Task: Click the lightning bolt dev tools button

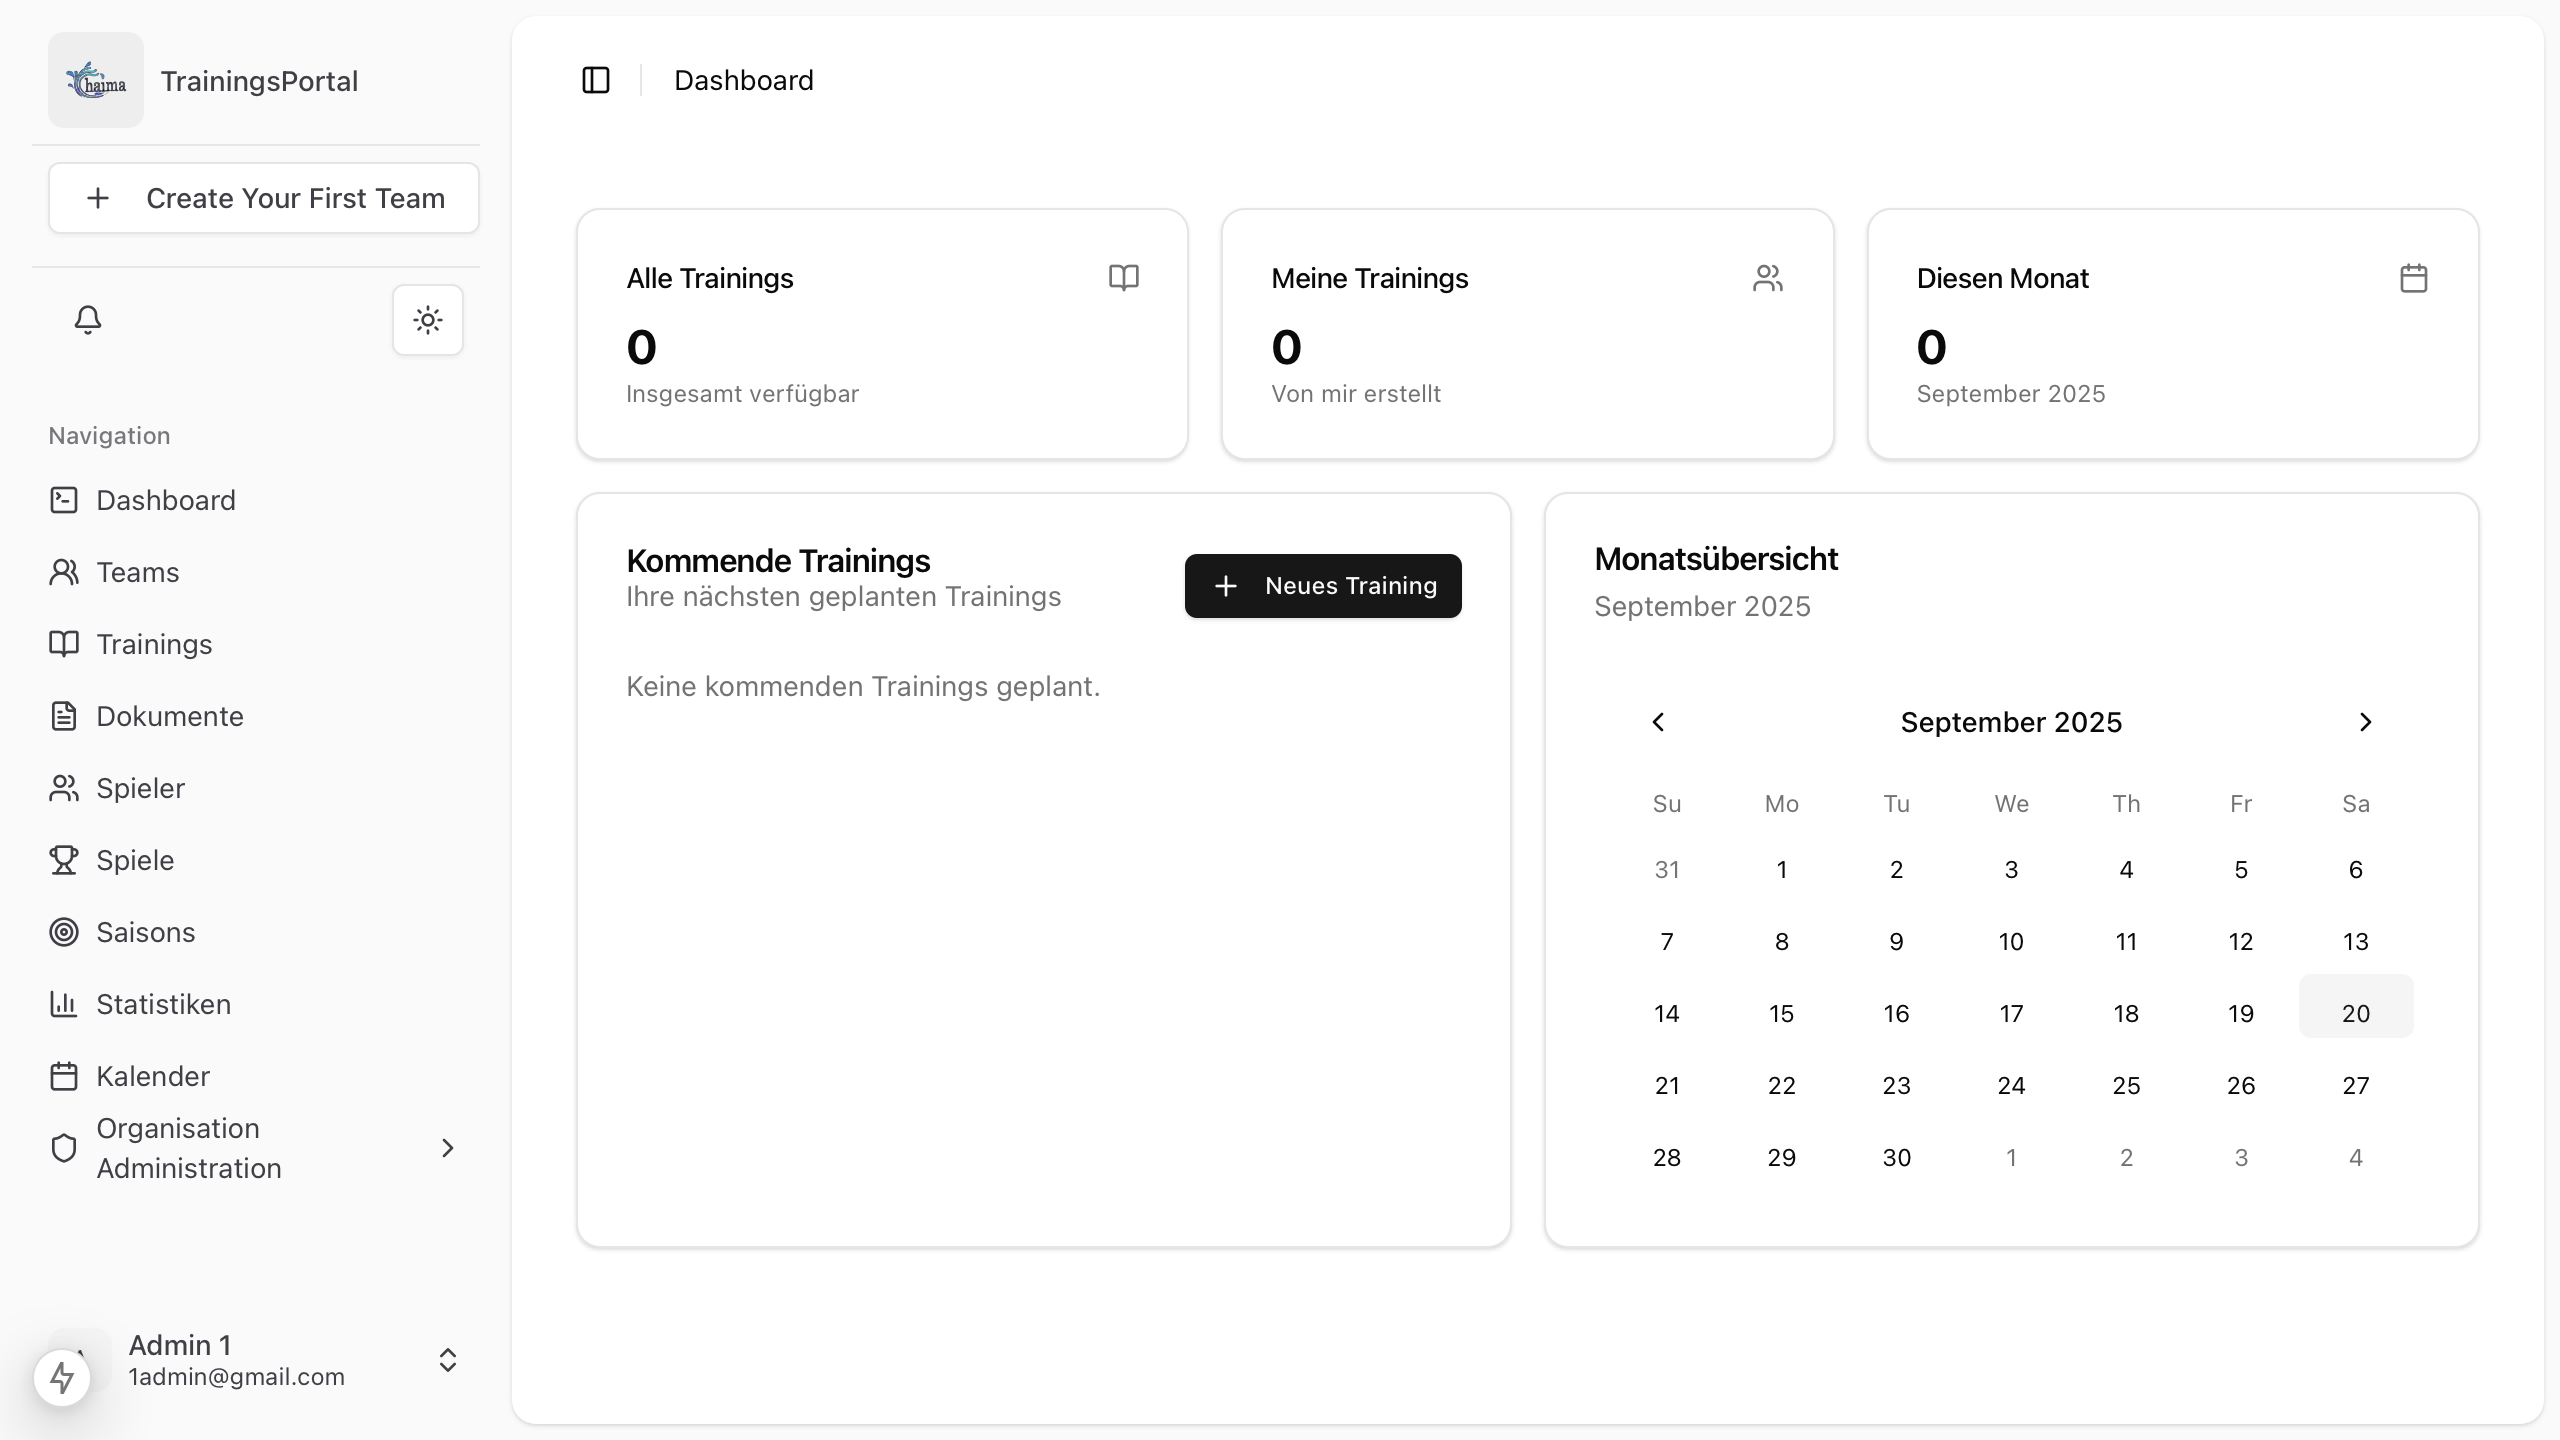Action: [x=62, y=1377]
